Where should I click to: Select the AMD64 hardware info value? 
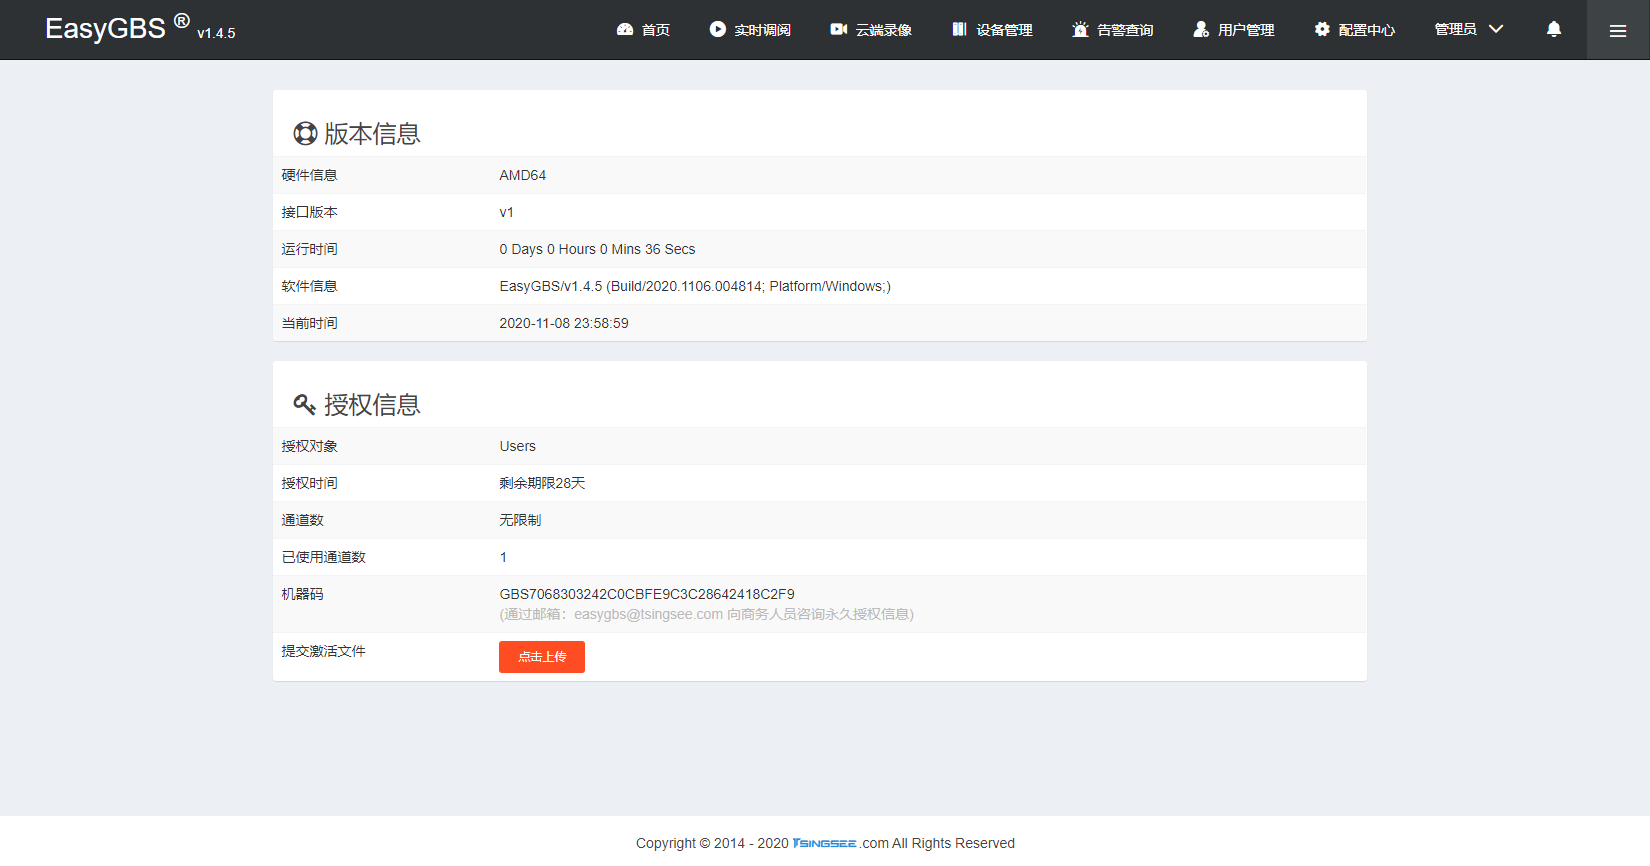coord(523,175)
